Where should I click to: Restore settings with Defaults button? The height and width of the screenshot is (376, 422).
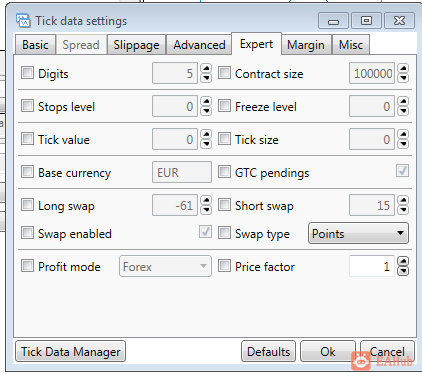coord(268,351)
